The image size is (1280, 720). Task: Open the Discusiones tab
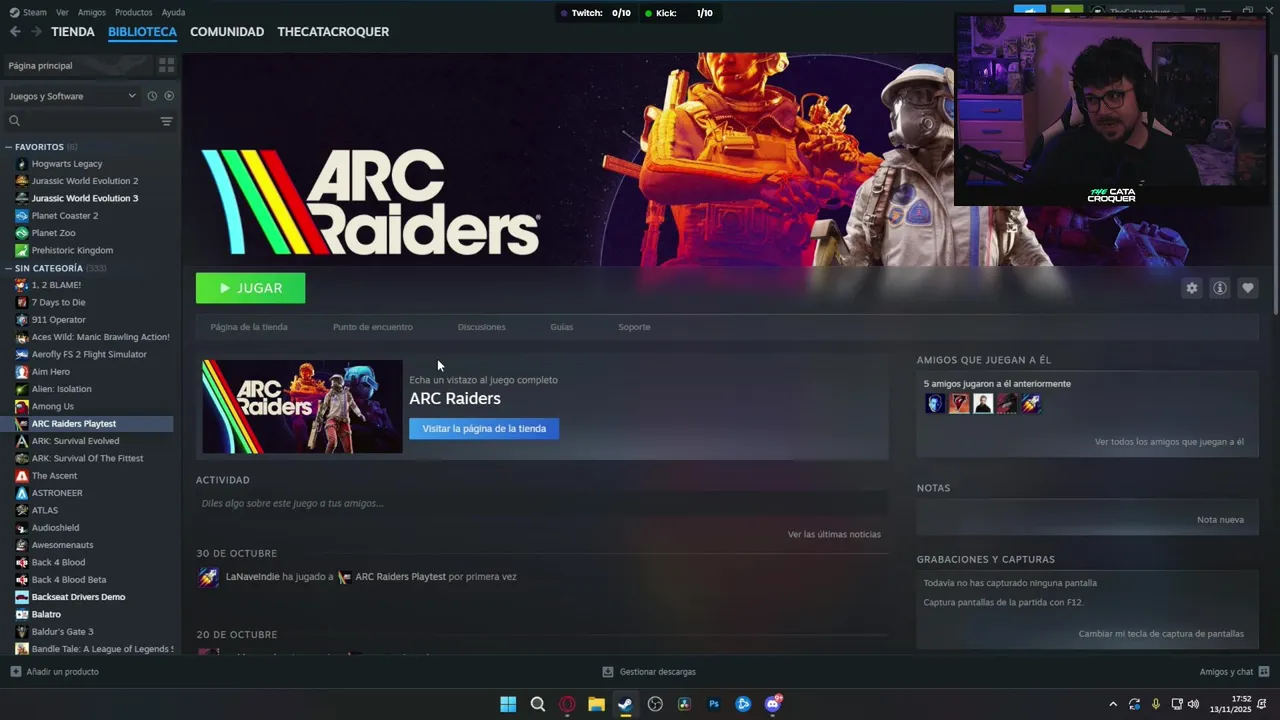click(x=481, y=327)
